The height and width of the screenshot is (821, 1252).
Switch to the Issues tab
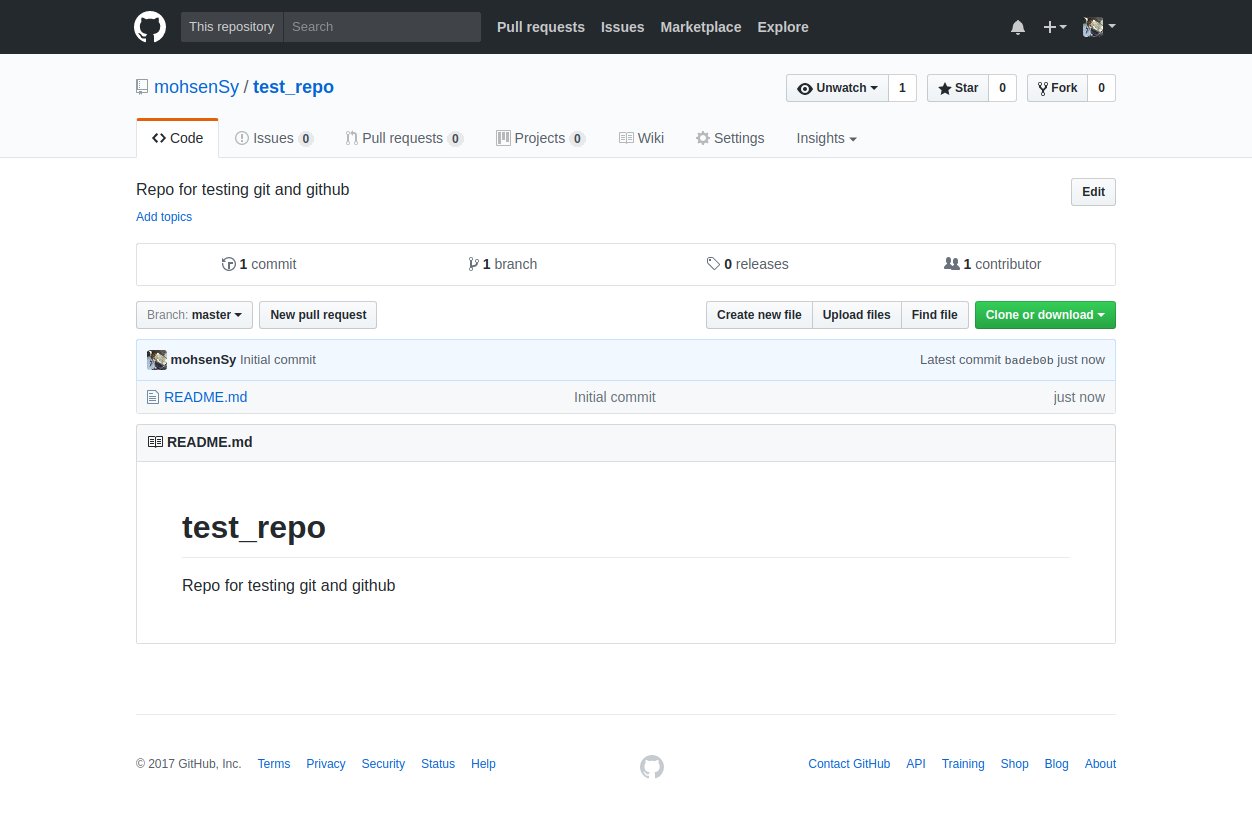(x=274, y=138)
